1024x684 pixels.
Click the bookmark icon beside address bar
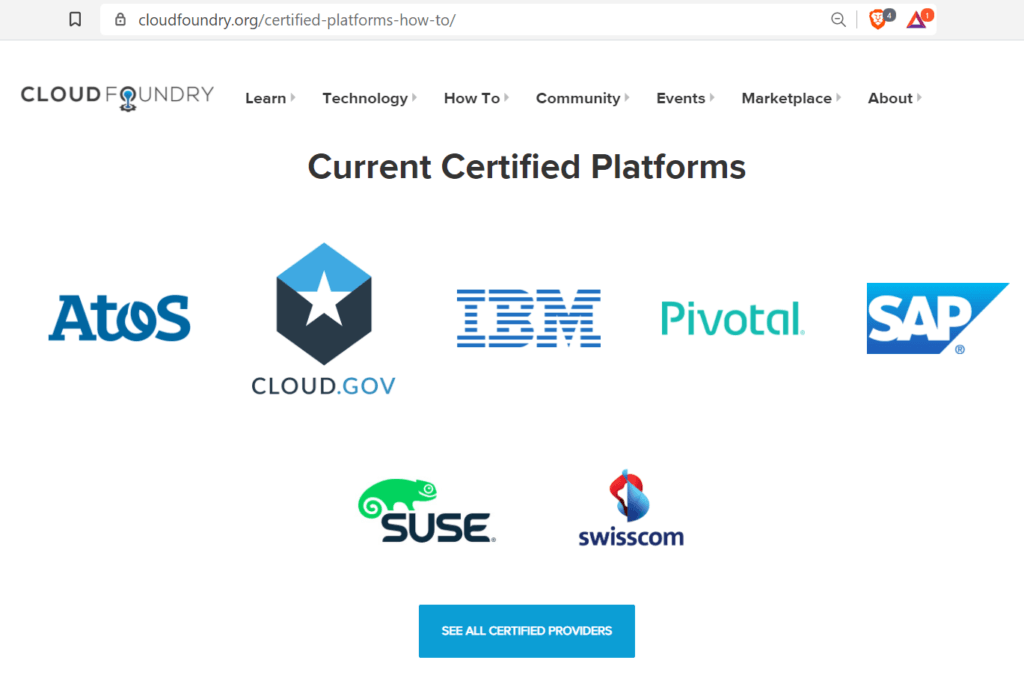pos(75,20)
